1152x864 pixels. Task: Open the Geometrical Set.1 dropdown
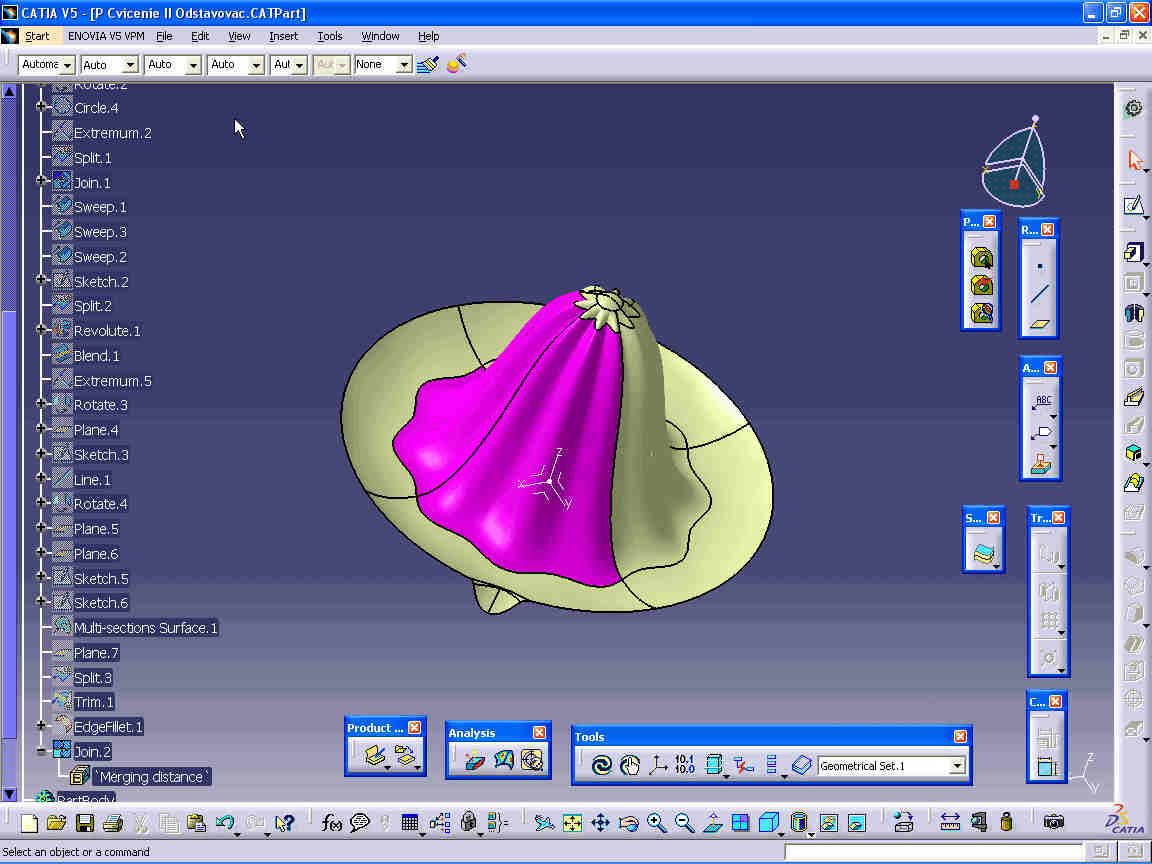pyautogui.click(x=957, y=766)
